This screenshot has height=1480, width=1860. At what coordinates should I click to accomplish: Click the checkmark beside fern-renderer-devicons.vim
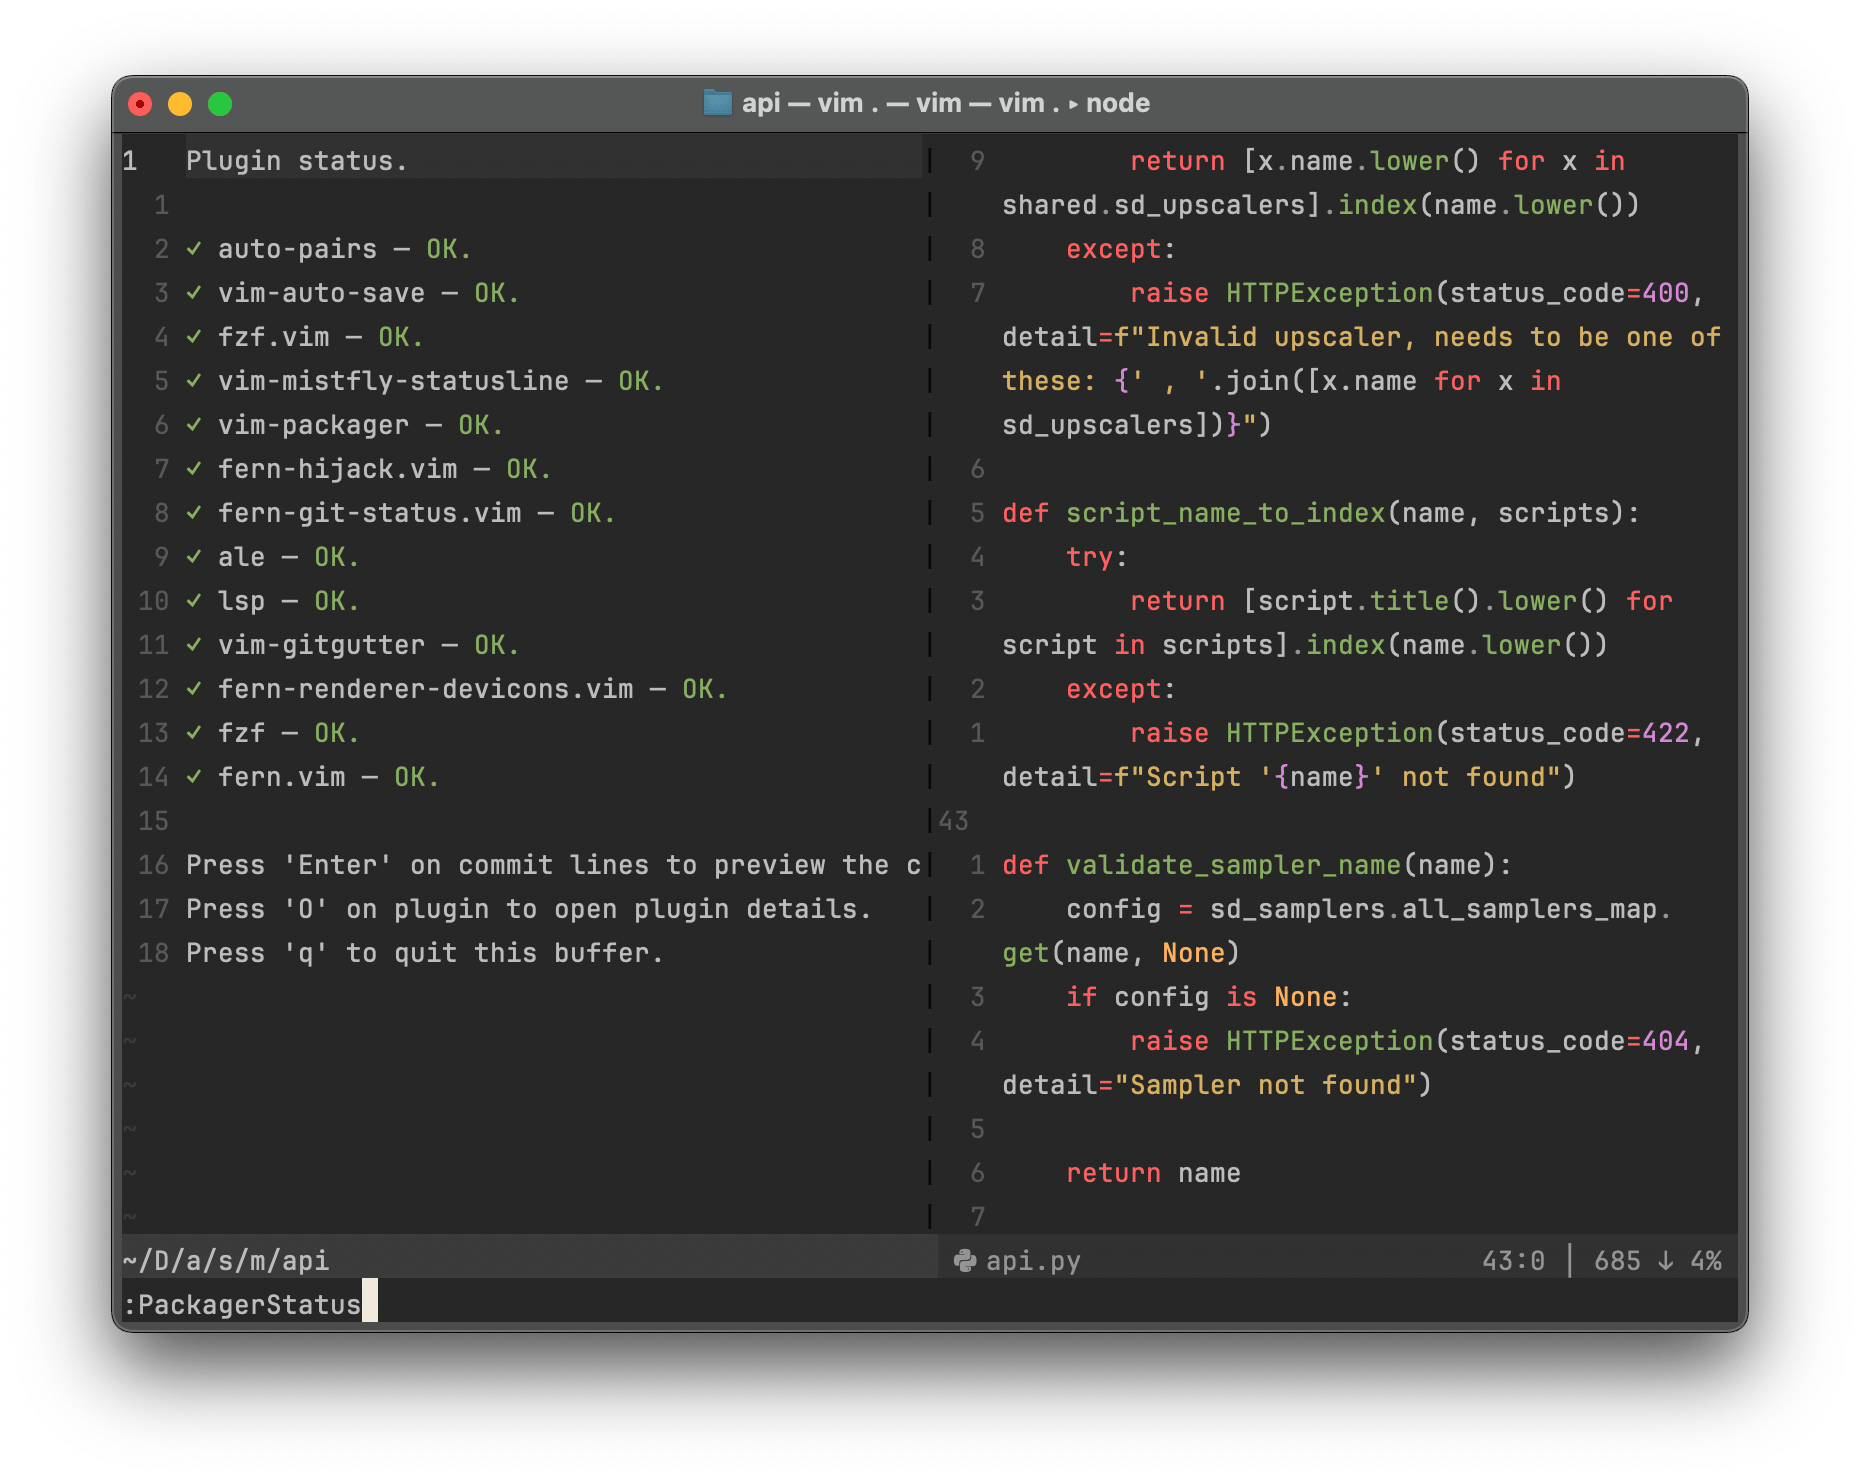194,689
